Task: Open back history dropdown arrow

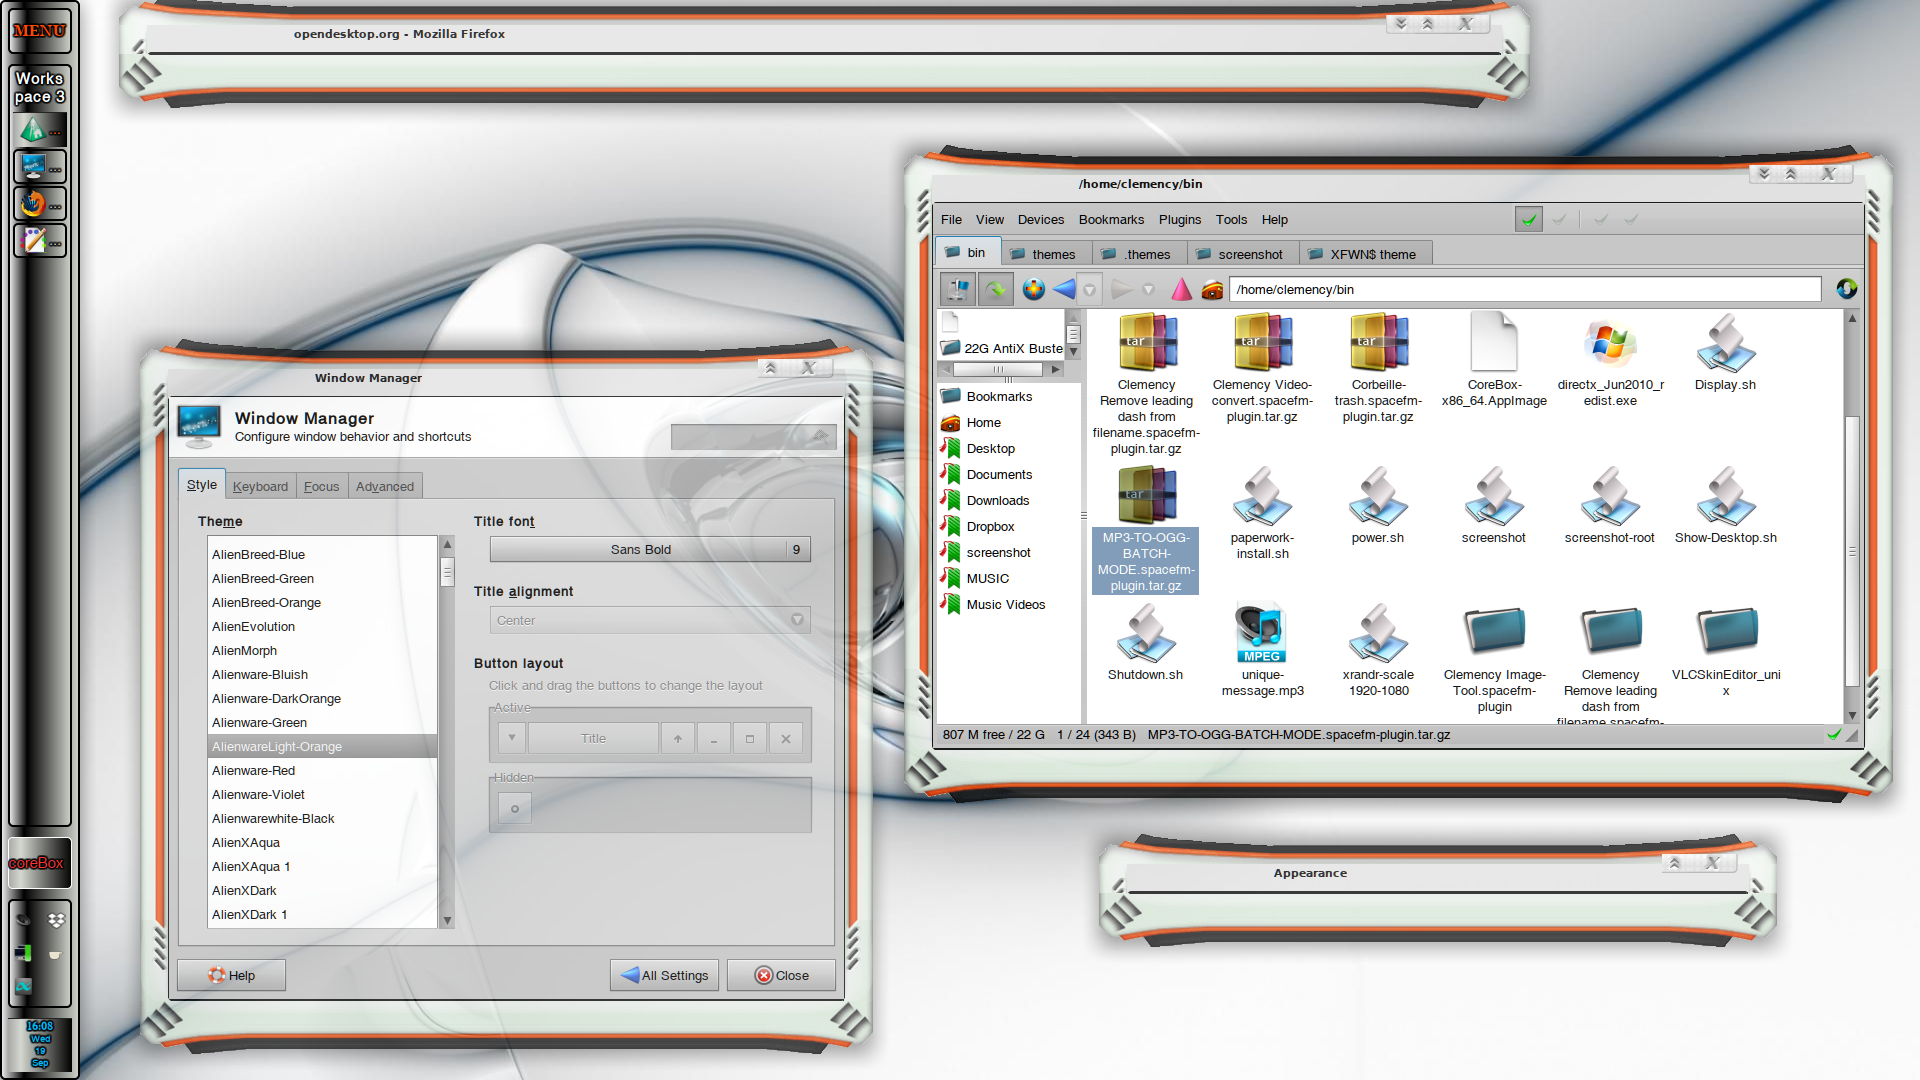Action: pyautogui.click(x=1090, y=290)
